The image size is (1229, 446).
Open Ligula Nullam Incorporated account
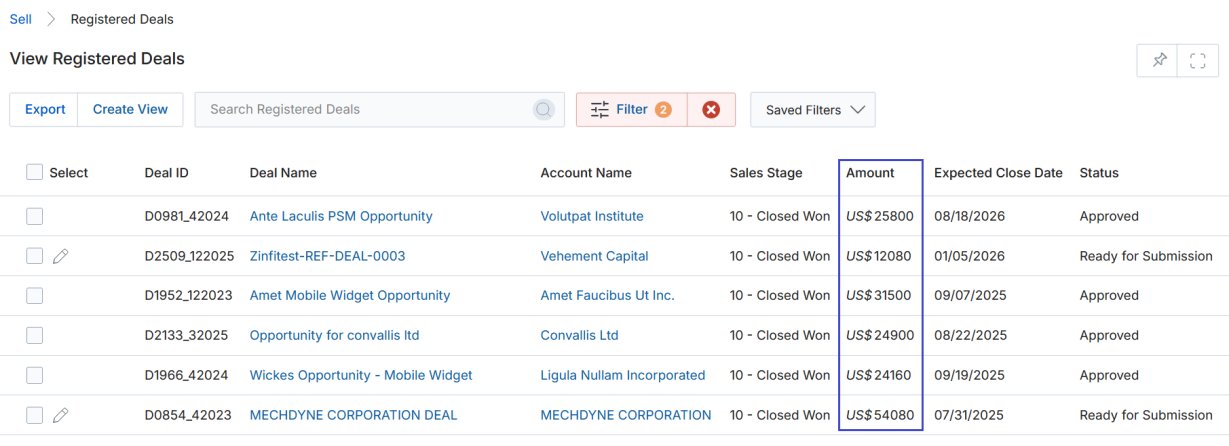click(623, 375)
